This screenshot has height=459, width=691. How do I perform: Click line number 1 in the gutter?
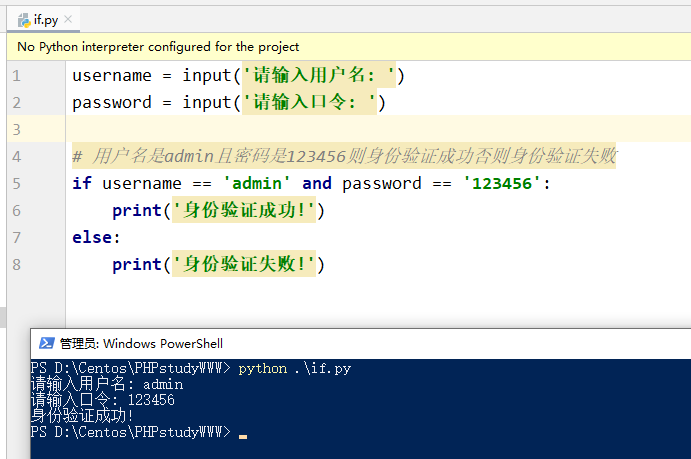coord(16,76)
